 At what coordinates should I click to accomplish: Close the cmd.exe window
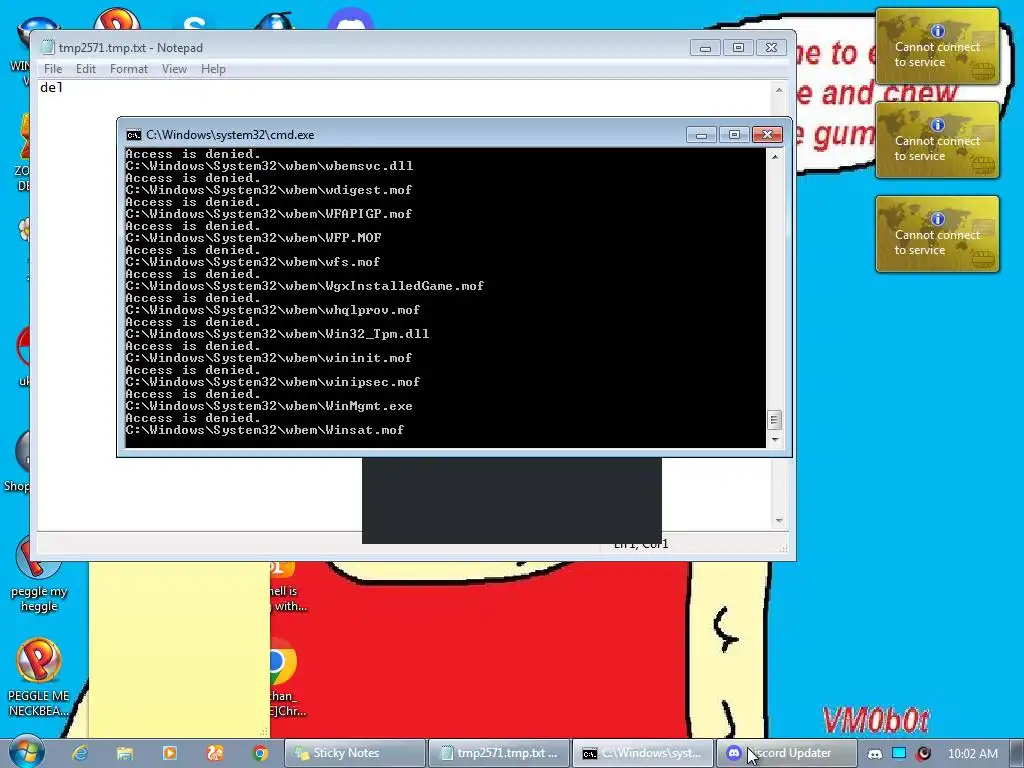pyautogui.click(x=767, y=135)
